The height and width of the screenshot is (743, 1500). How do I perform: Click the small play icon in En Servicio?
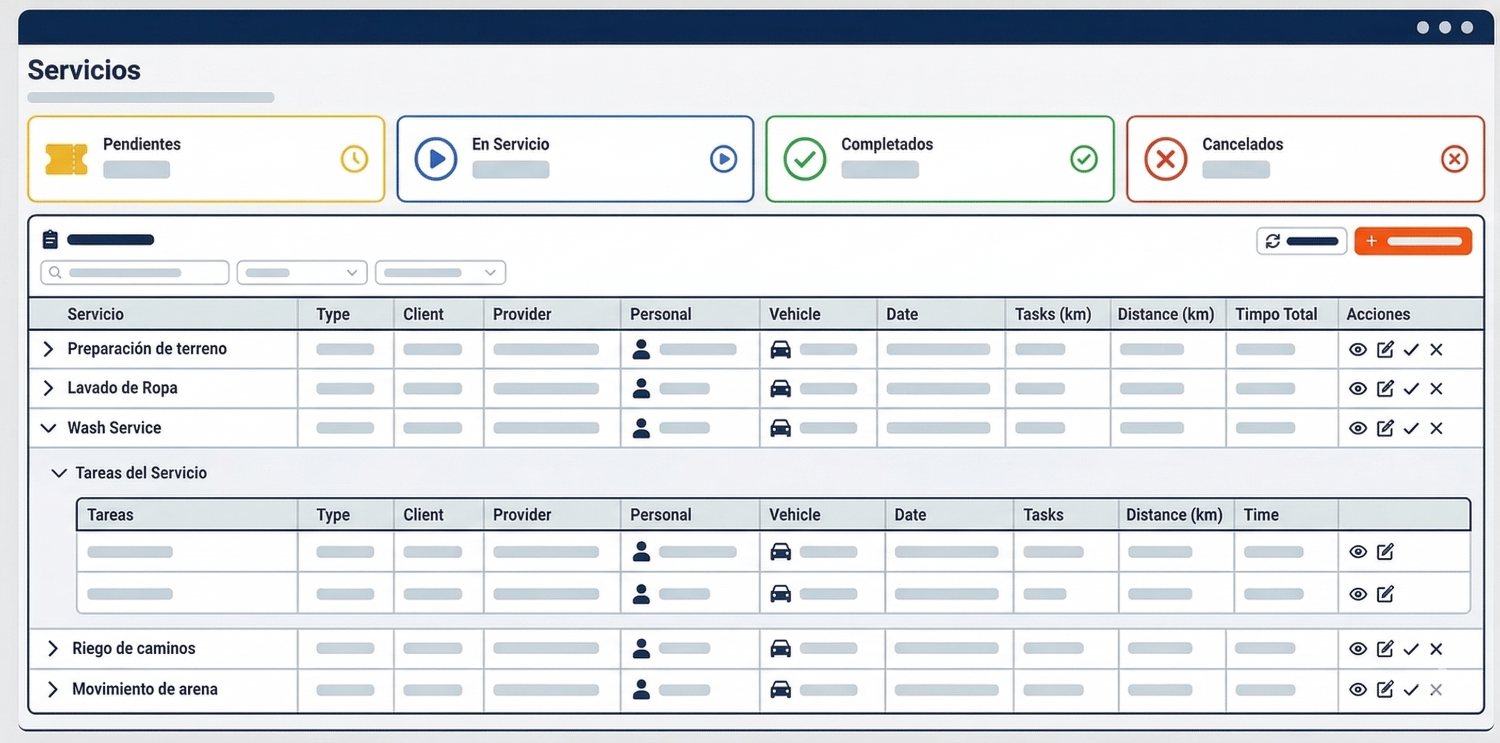(723, 159)
